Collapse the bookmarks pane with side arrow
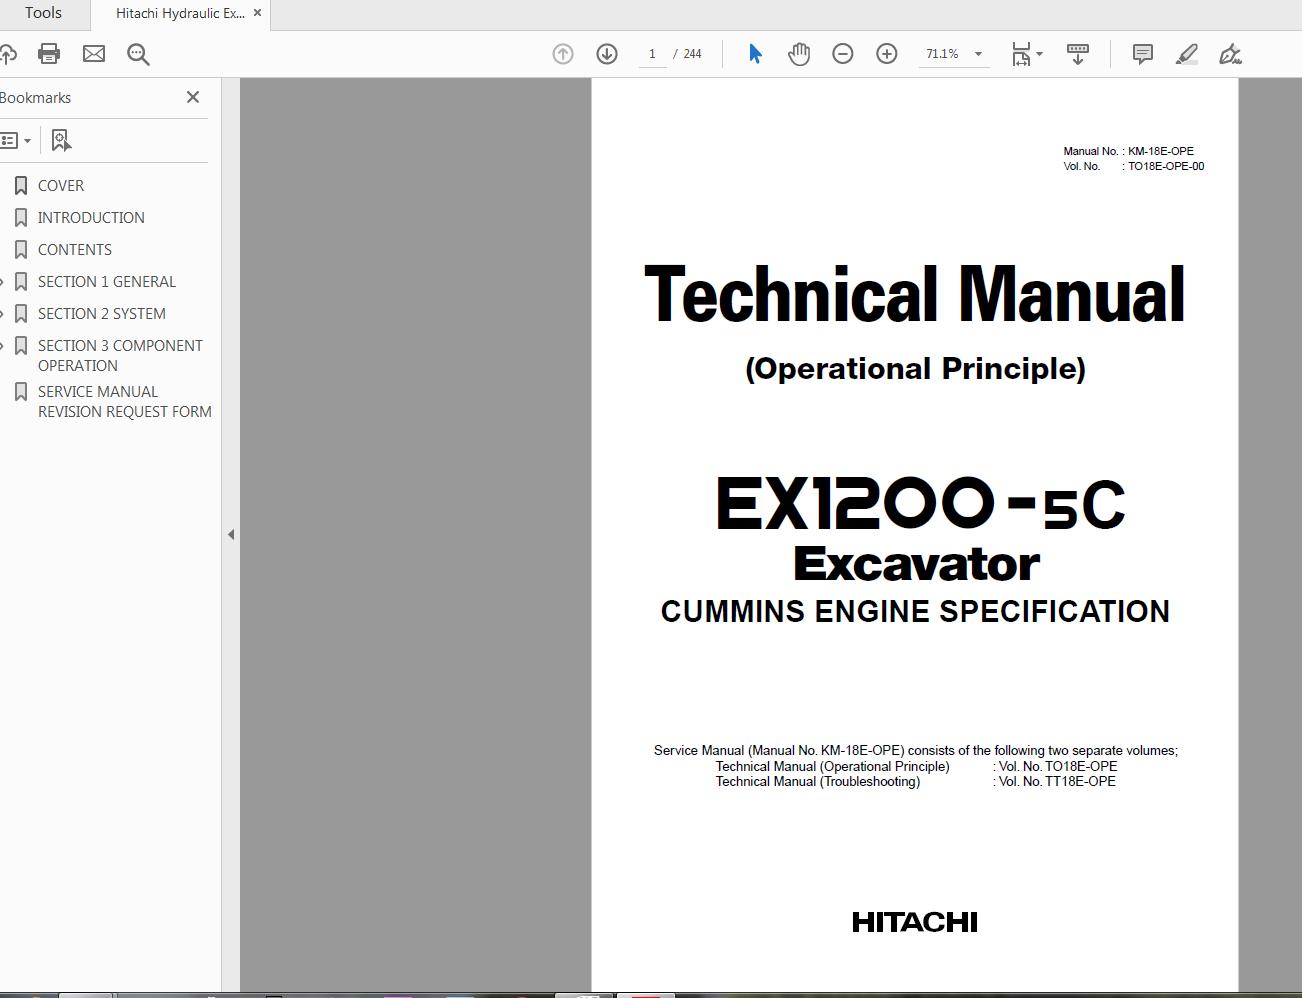Screen dimensions: 1302x998 [231, 535]
